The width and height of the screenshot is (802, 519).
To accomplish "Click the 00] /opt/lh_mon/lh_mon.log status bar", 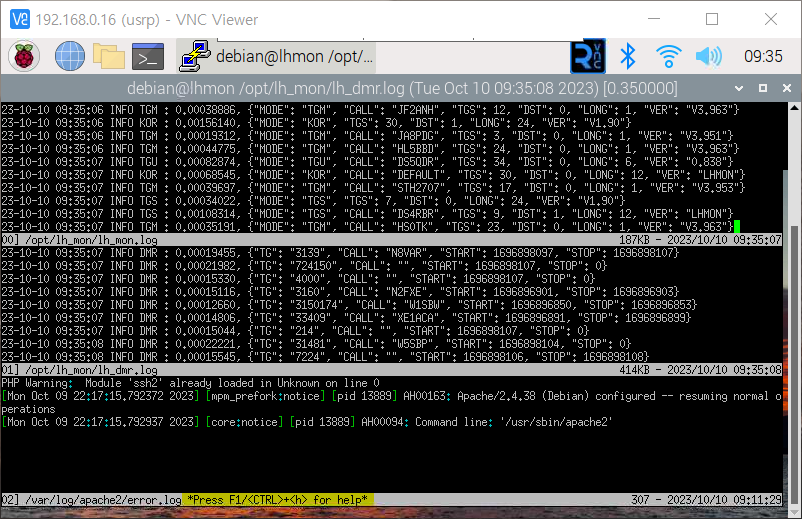I will [391, 240].
